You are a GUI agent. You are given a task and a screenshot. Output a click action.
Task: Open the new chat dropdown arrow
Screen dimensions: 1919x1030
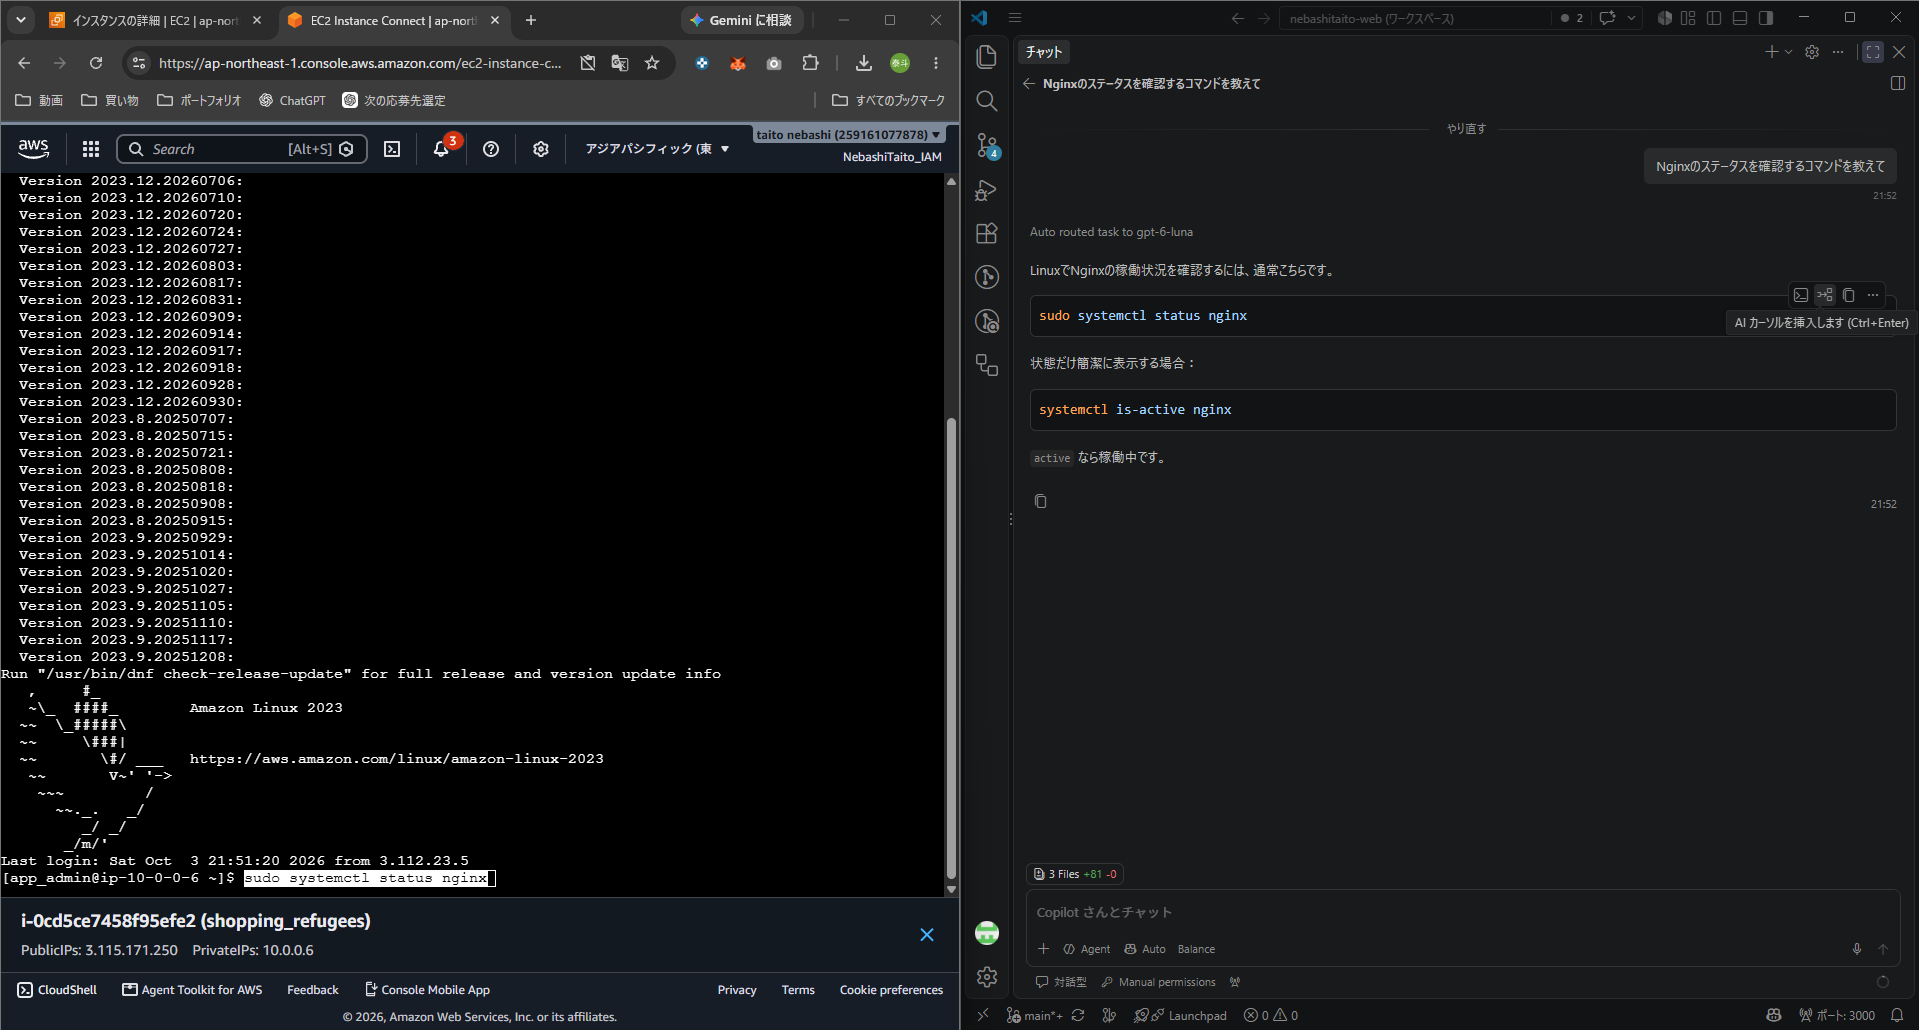1788,52
